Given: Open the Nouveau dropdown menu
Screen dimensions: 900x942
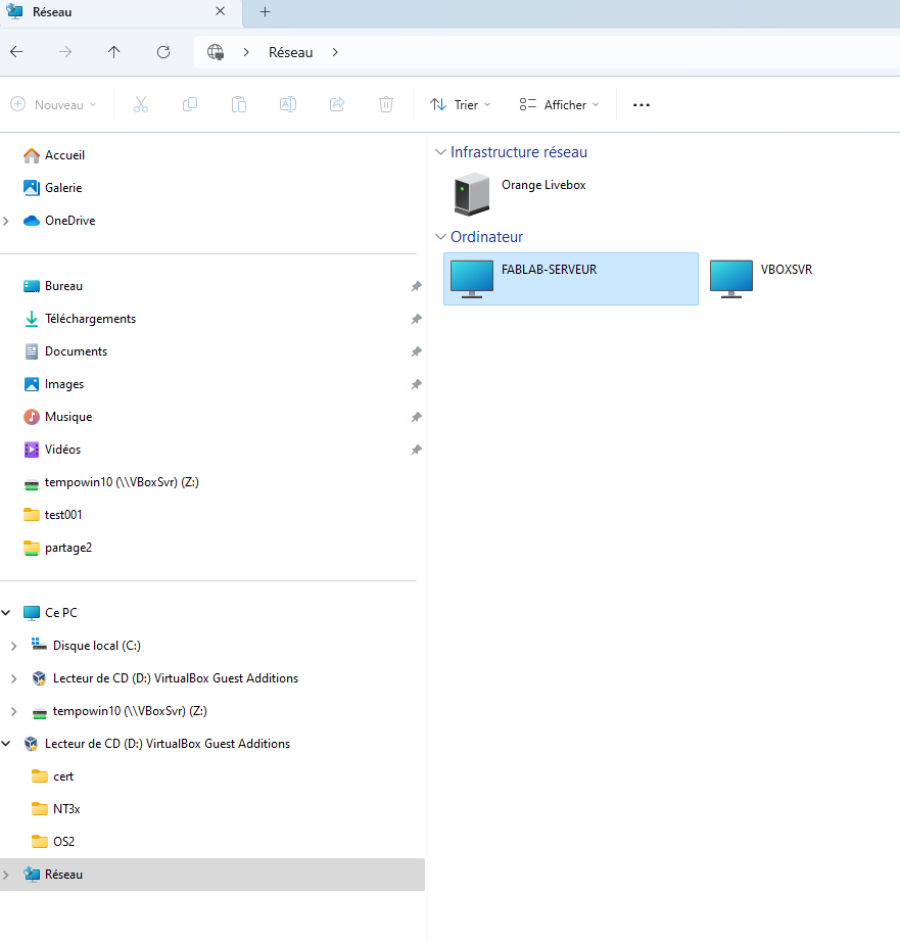Looking at the screenshot, I should coord(54,105).
